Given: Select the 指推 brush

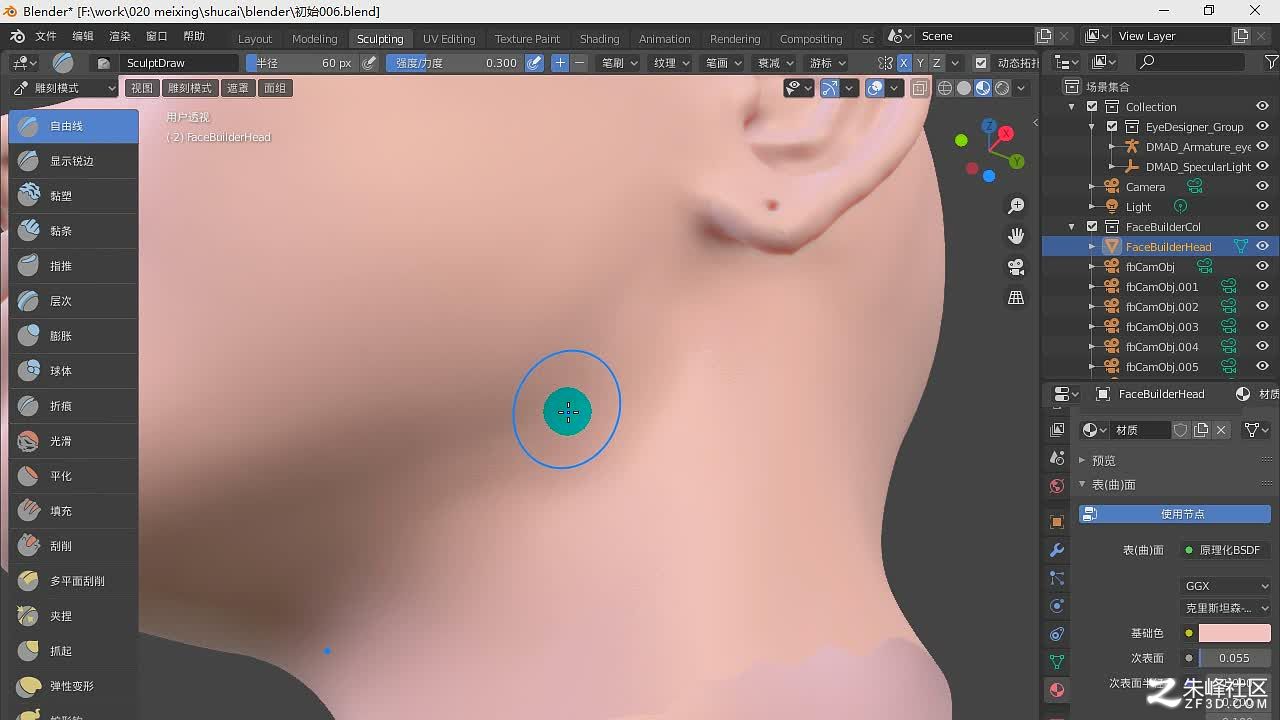Looking at the screenshot, I should click(73, 266).
